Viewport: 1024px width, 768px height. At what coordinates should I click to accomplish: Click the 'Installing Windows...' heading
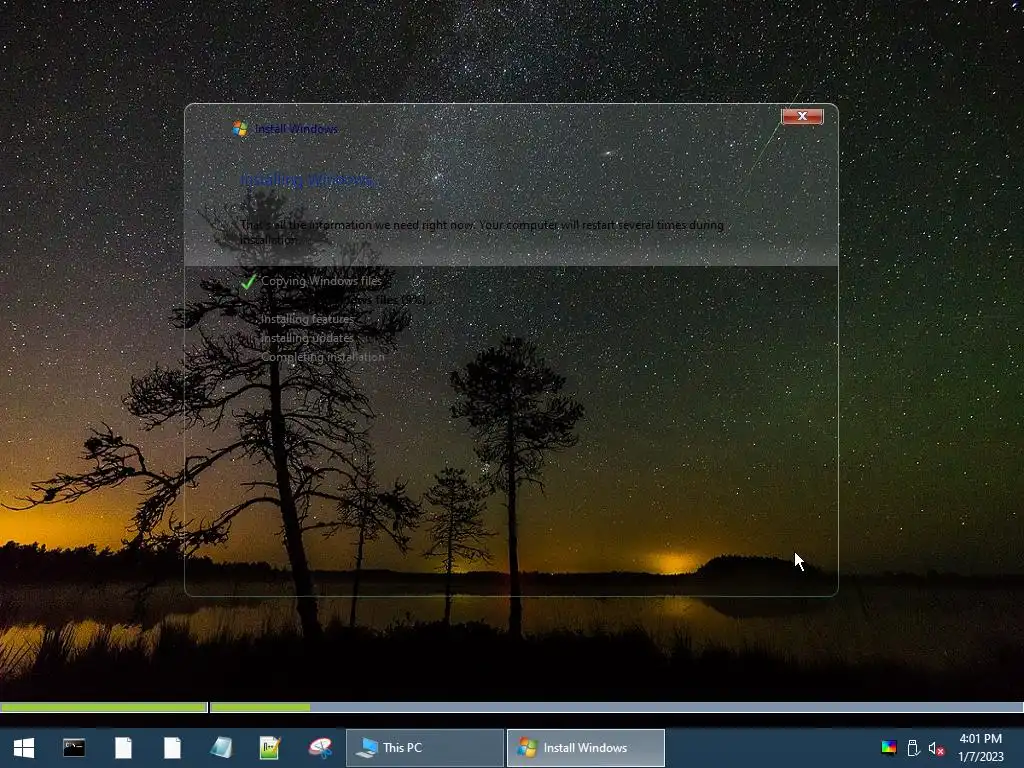[x=309, y=179]
